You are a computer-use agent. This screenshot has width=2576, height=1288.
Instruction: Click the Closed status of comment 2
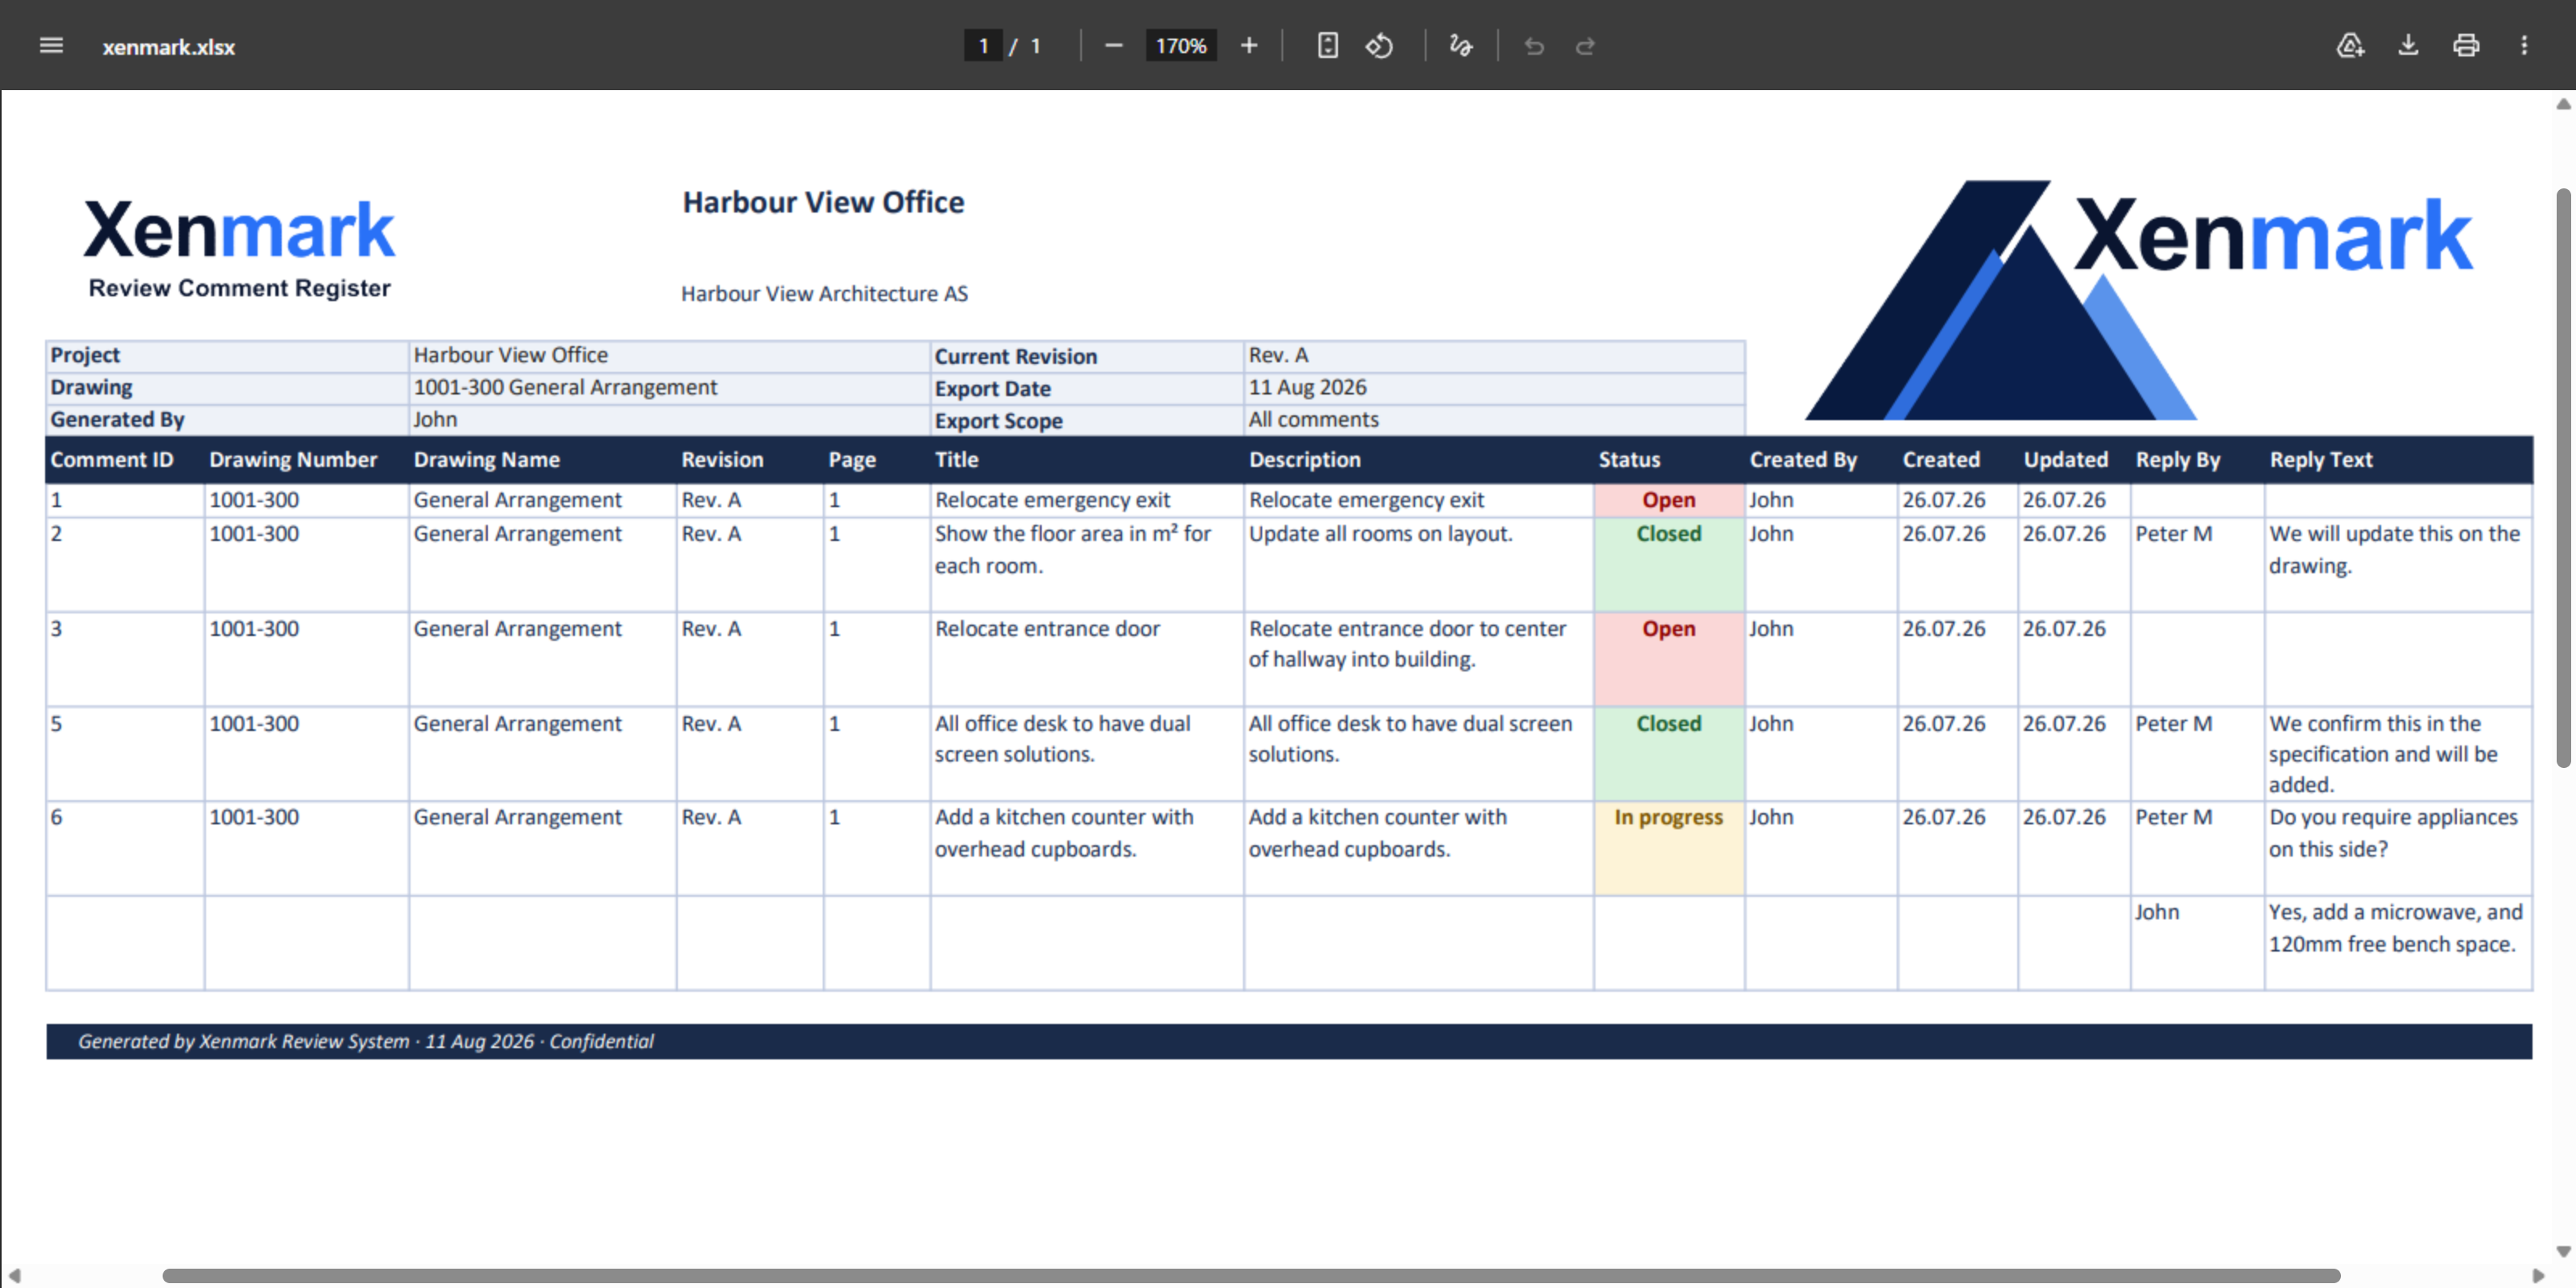pos(1669,564)
